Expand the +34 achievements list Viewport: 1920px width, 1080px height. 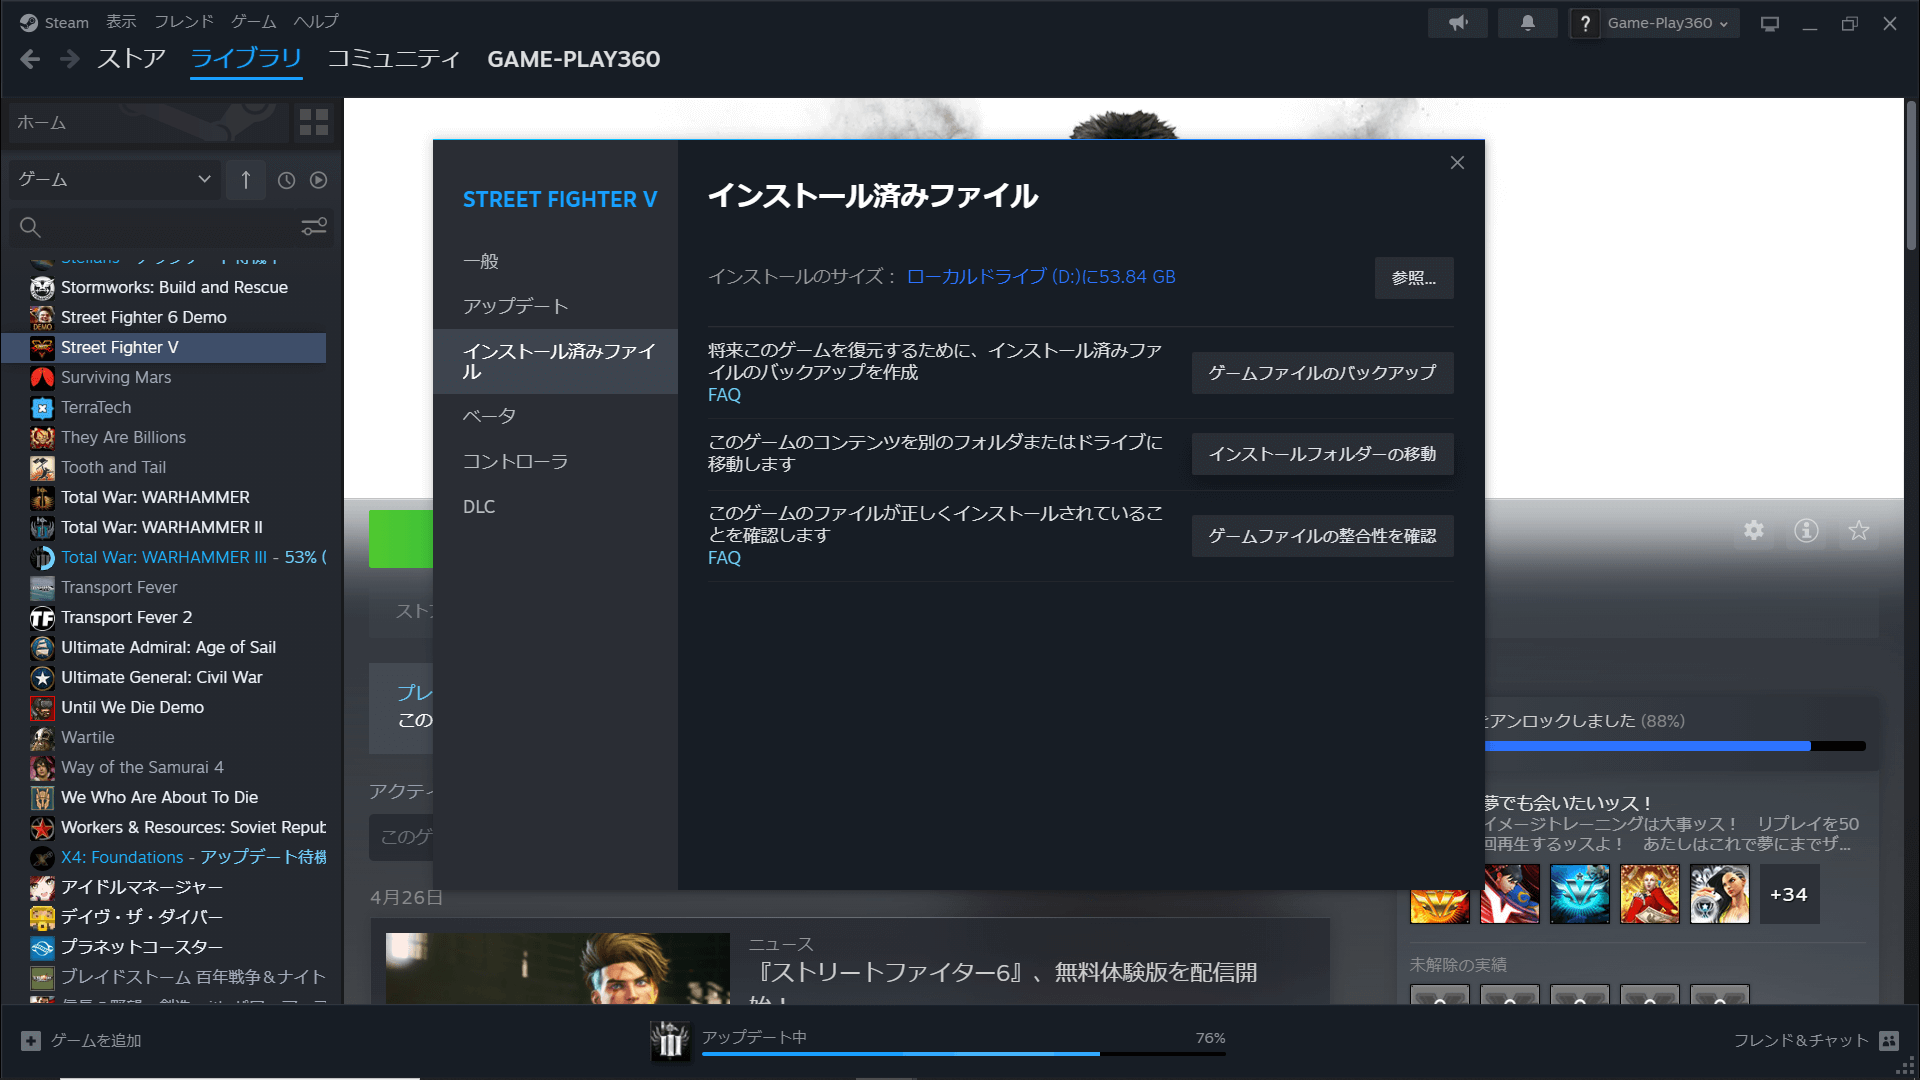1788,894
